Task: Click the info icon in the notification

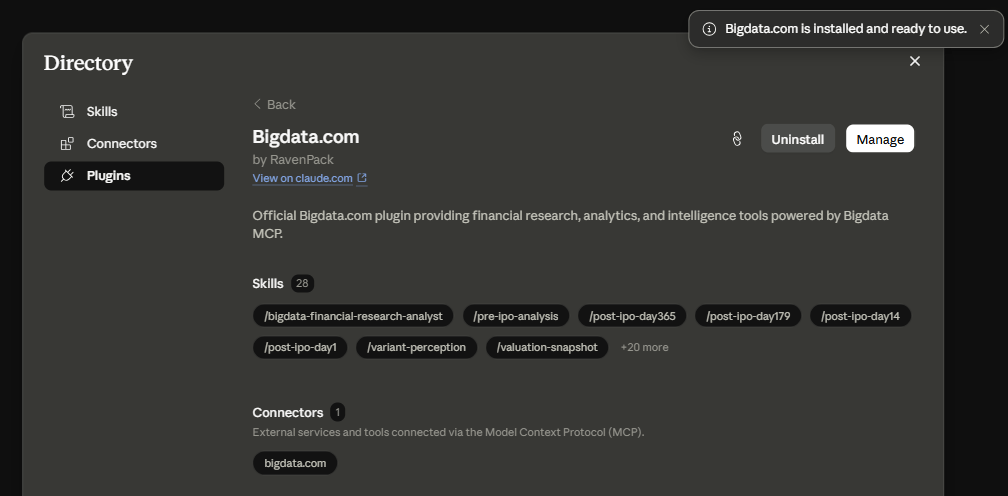Action: [709, 29]
